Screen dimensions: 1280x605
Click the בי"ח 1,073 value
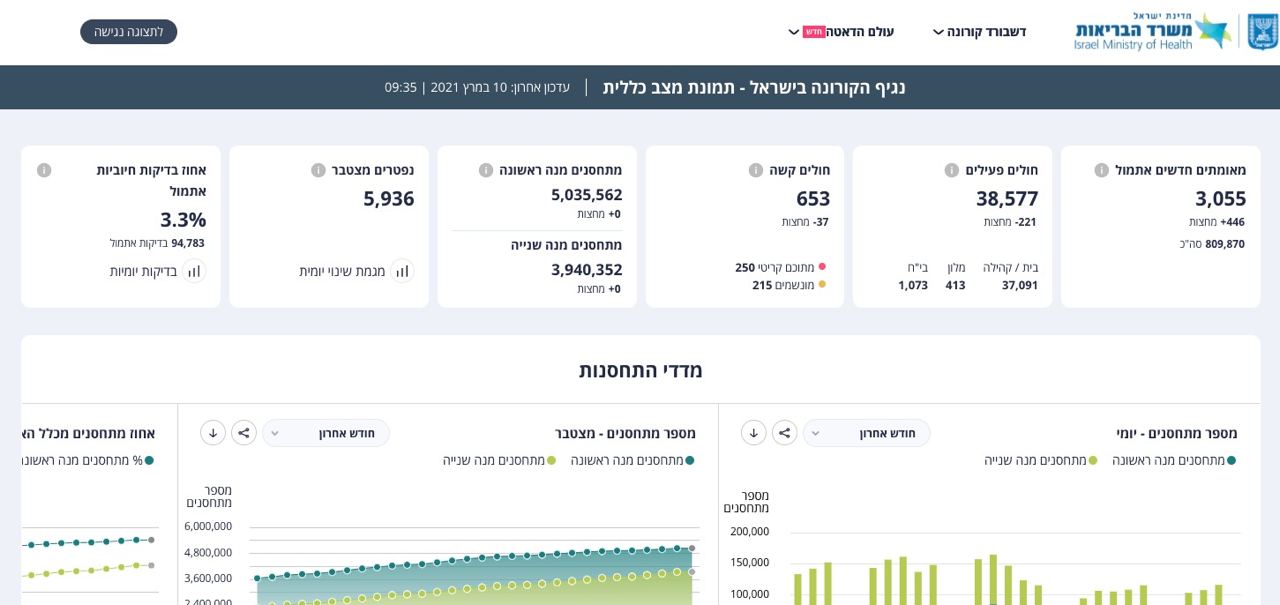(x=913, y=285)
